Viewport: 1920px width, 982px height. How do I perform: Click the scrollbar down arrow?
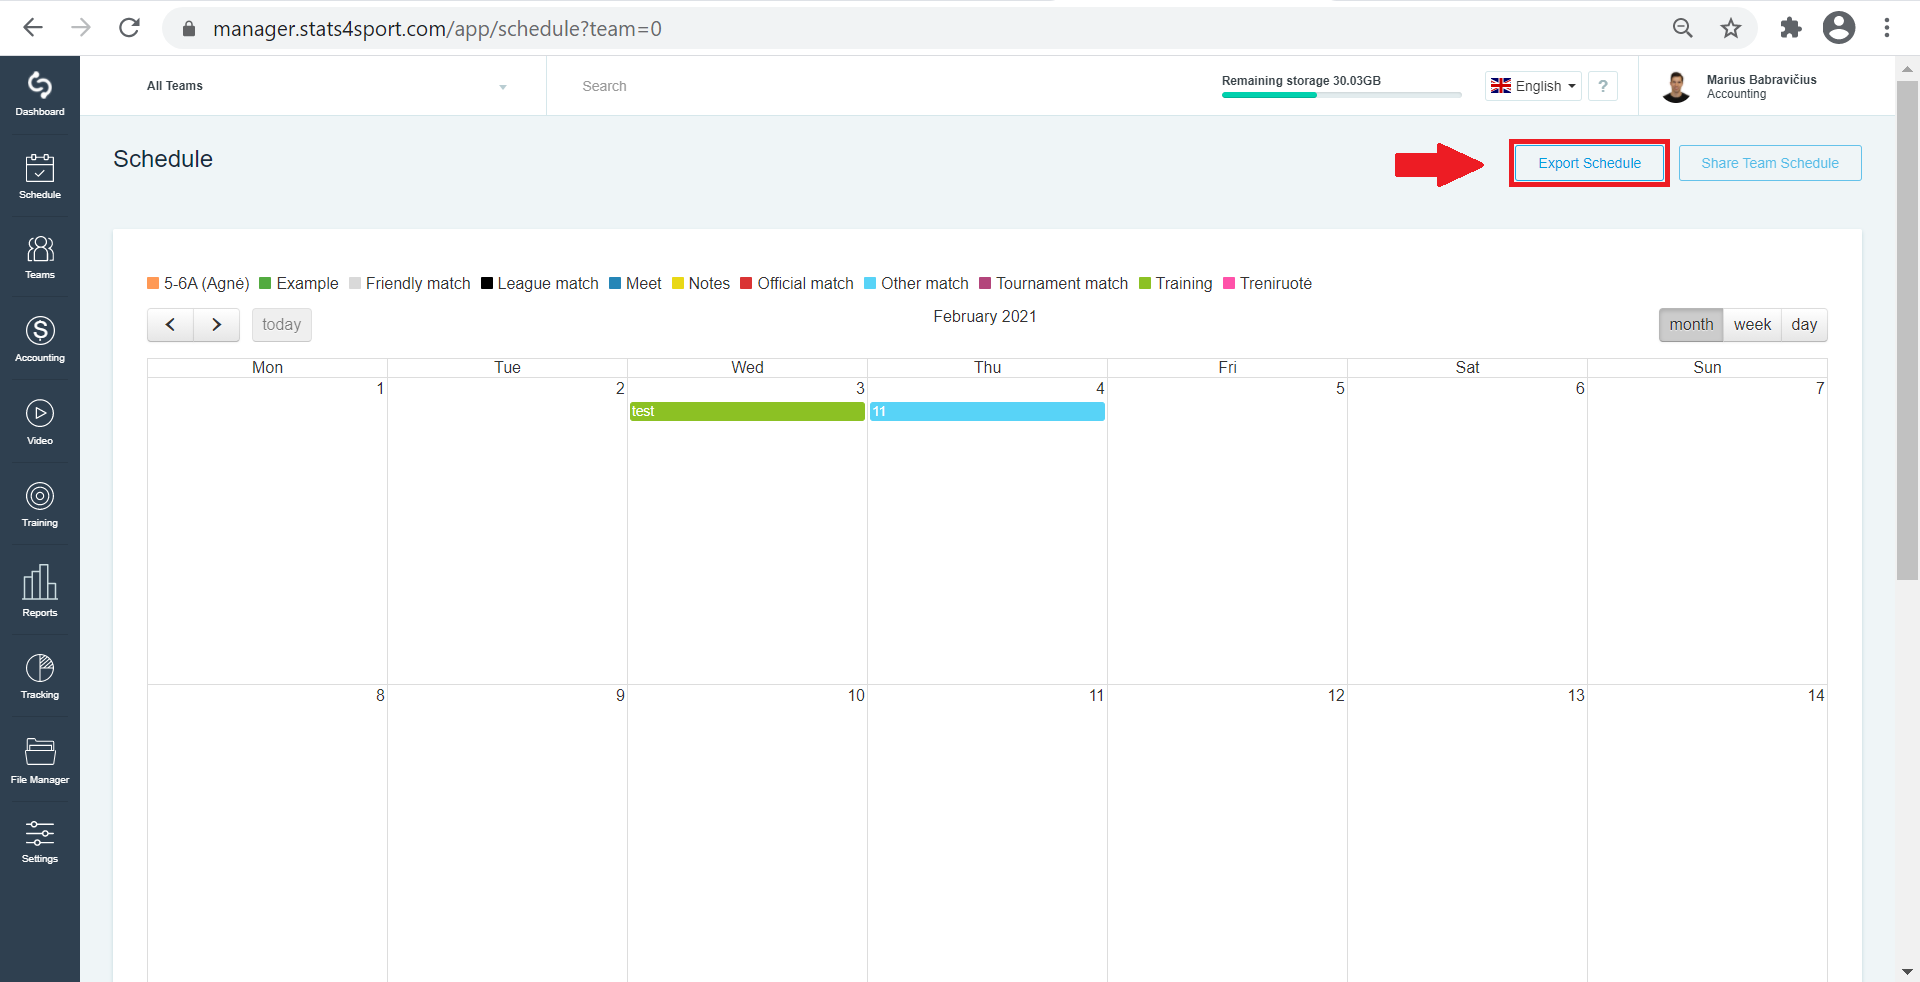pyautogui.click(x=1907, y=971)
